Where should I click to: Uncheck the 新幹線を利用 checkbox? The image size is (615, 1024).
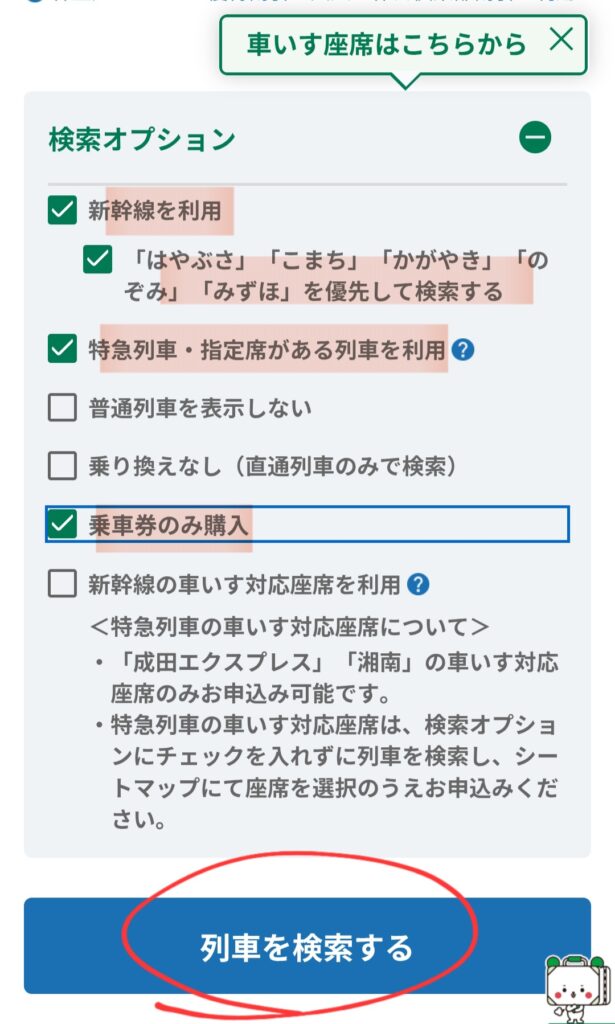point(62,210)
